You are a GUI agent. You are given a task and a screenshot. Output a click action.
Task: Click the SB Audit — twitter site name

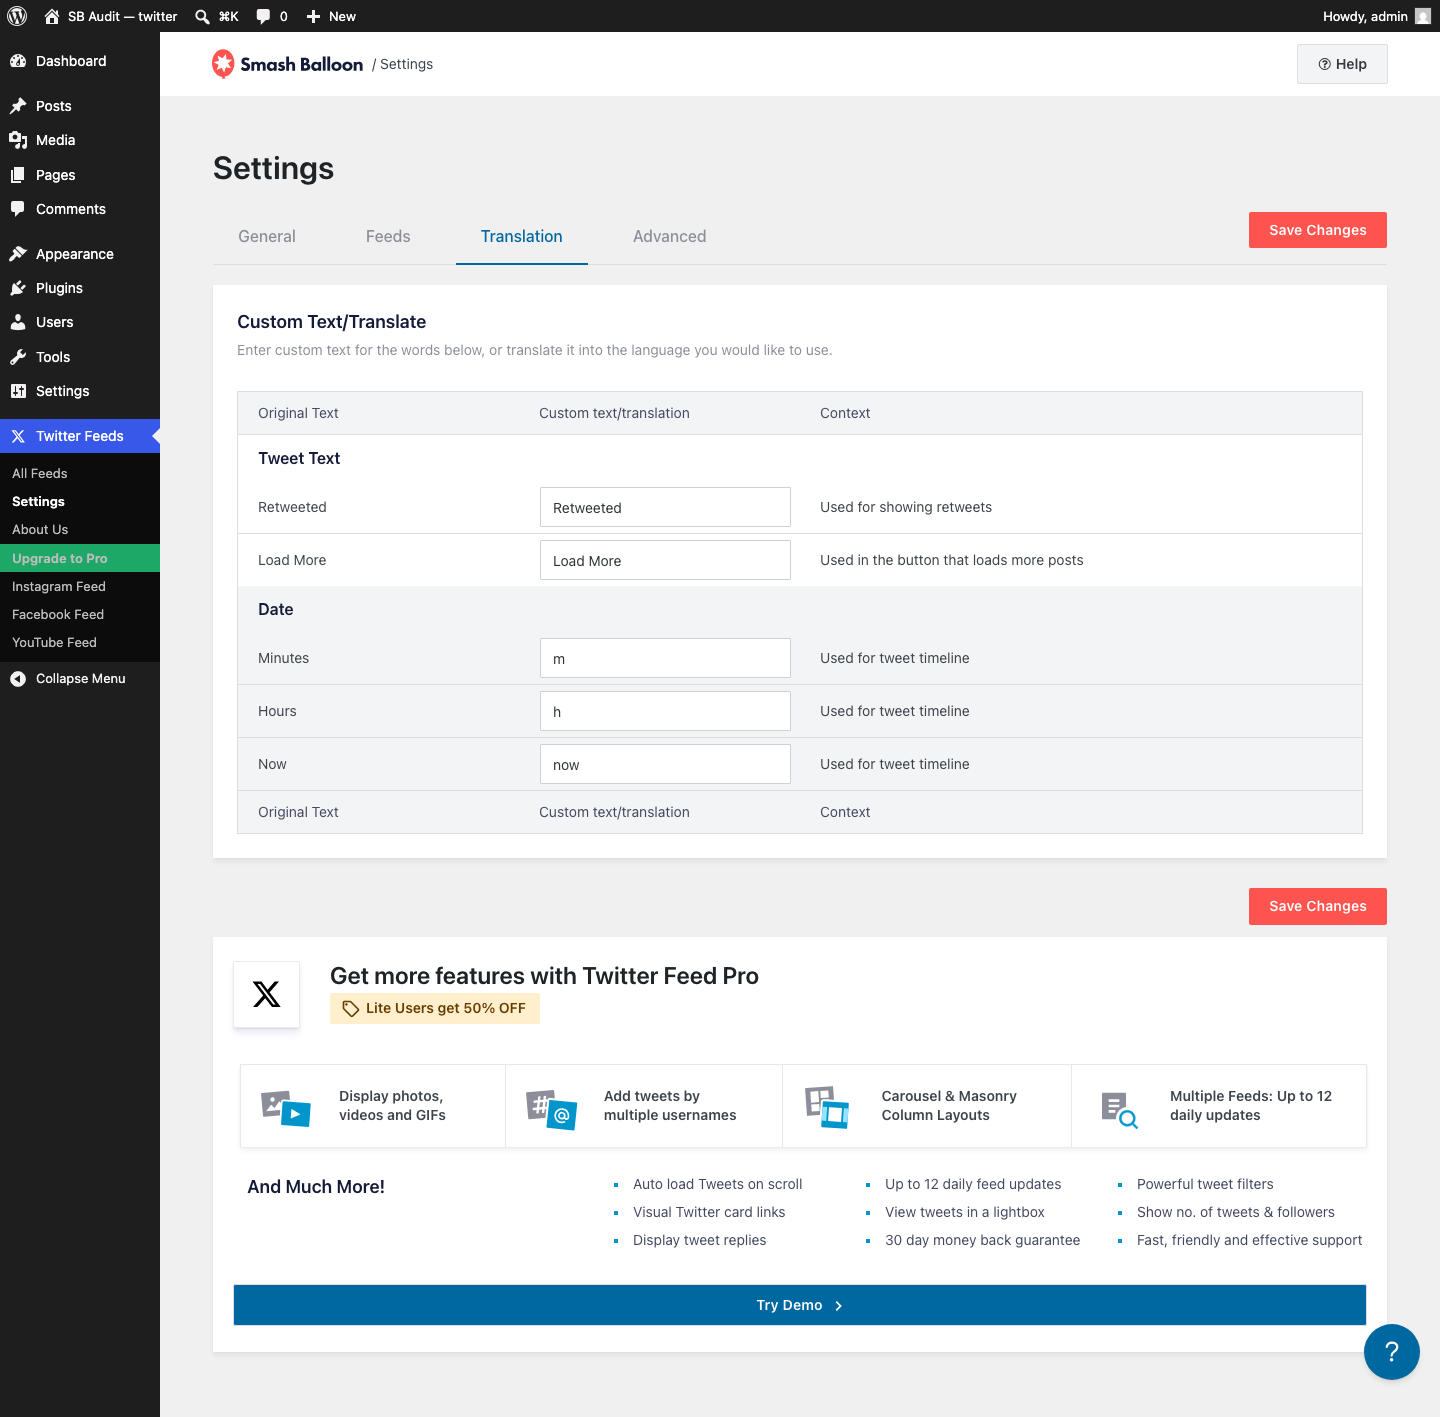[x=123, y=16]
